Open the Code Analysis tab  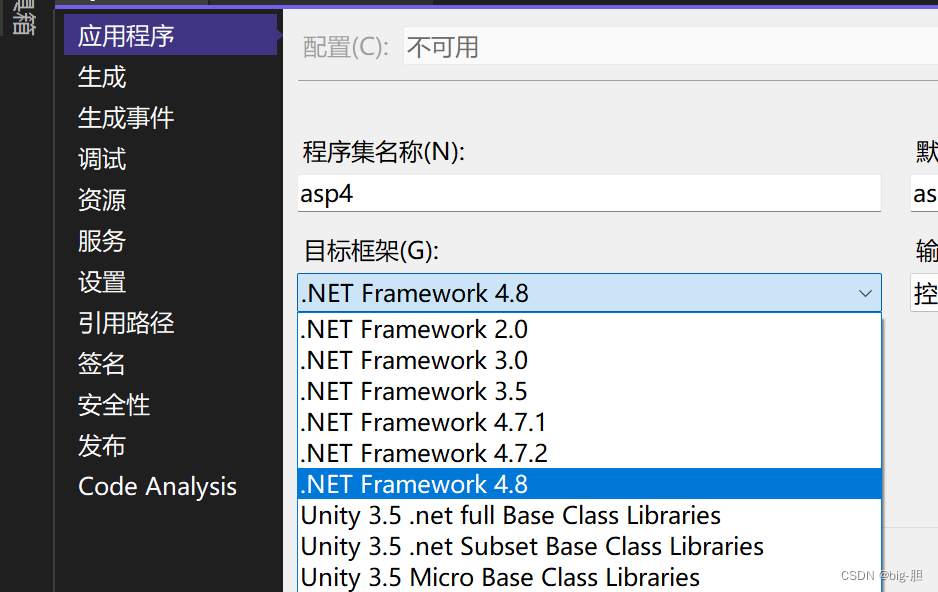click(x=157, y=487)
